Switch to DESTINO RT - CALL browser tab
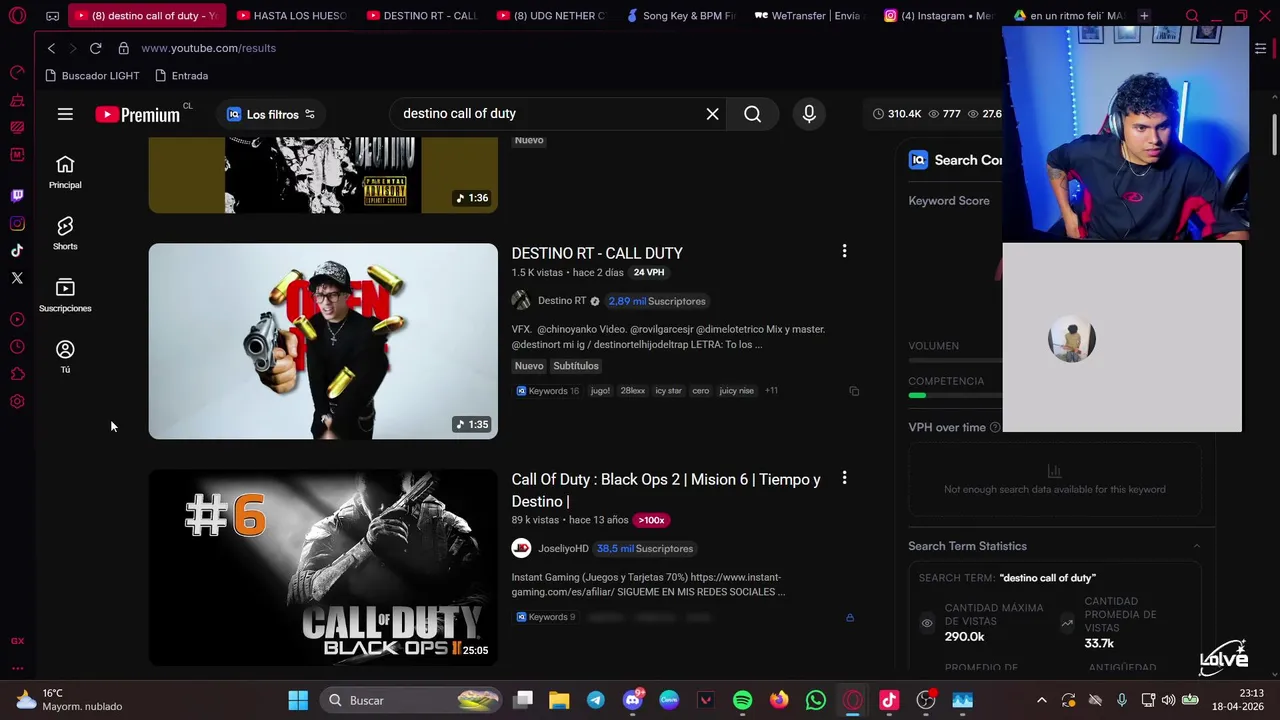Screen dimensions: 1280x720 pos(421,16)
